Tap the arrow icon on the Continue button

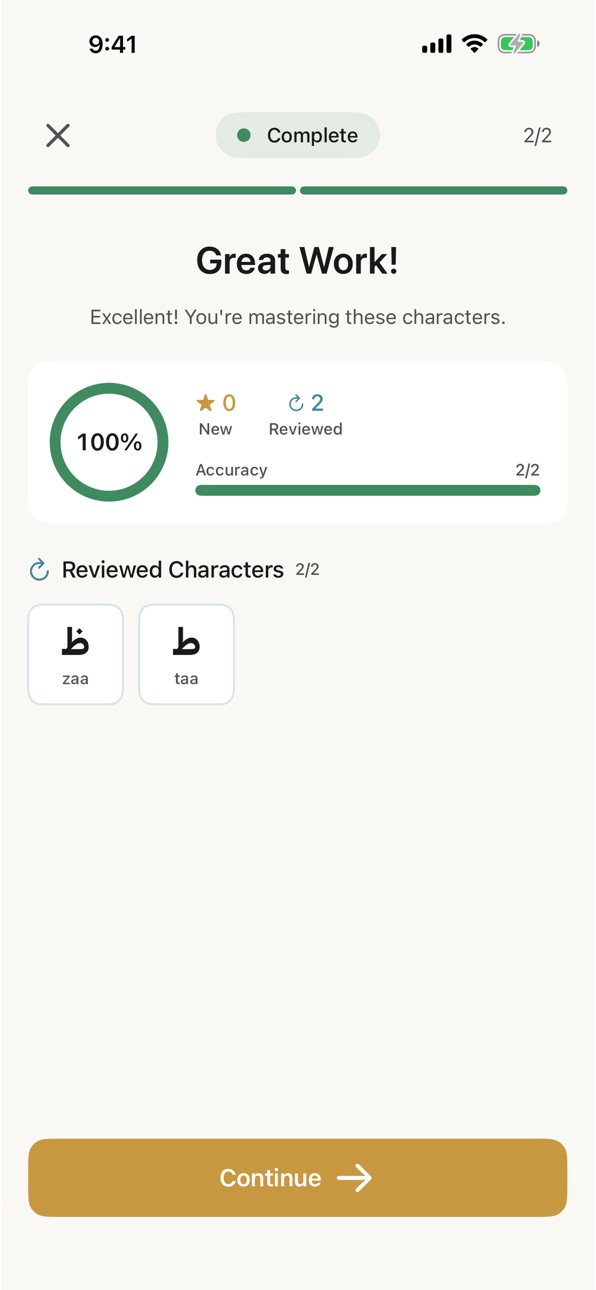[354, 1178]
